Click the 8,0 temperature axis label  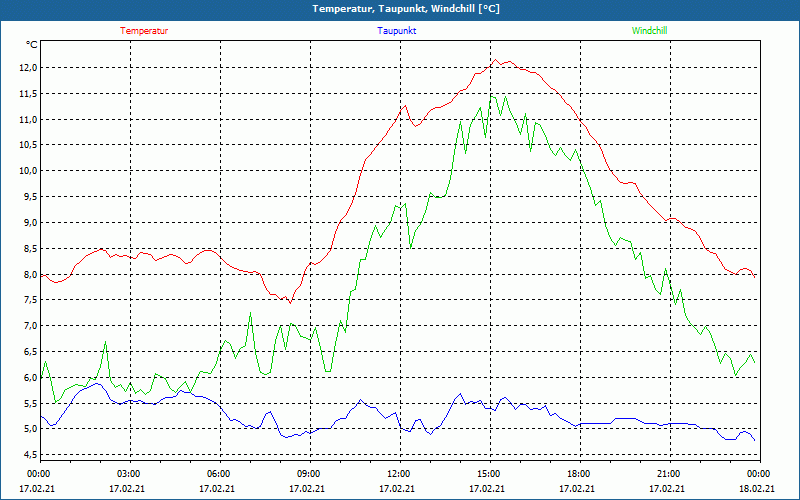click(28, 274)
